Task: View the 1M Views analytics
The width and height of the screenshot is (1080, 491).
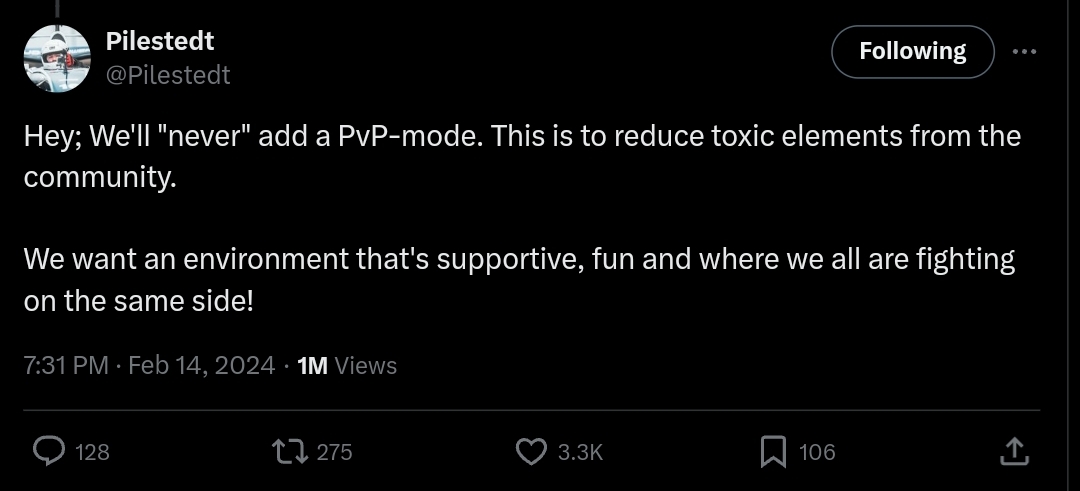Action: point(347,366)
